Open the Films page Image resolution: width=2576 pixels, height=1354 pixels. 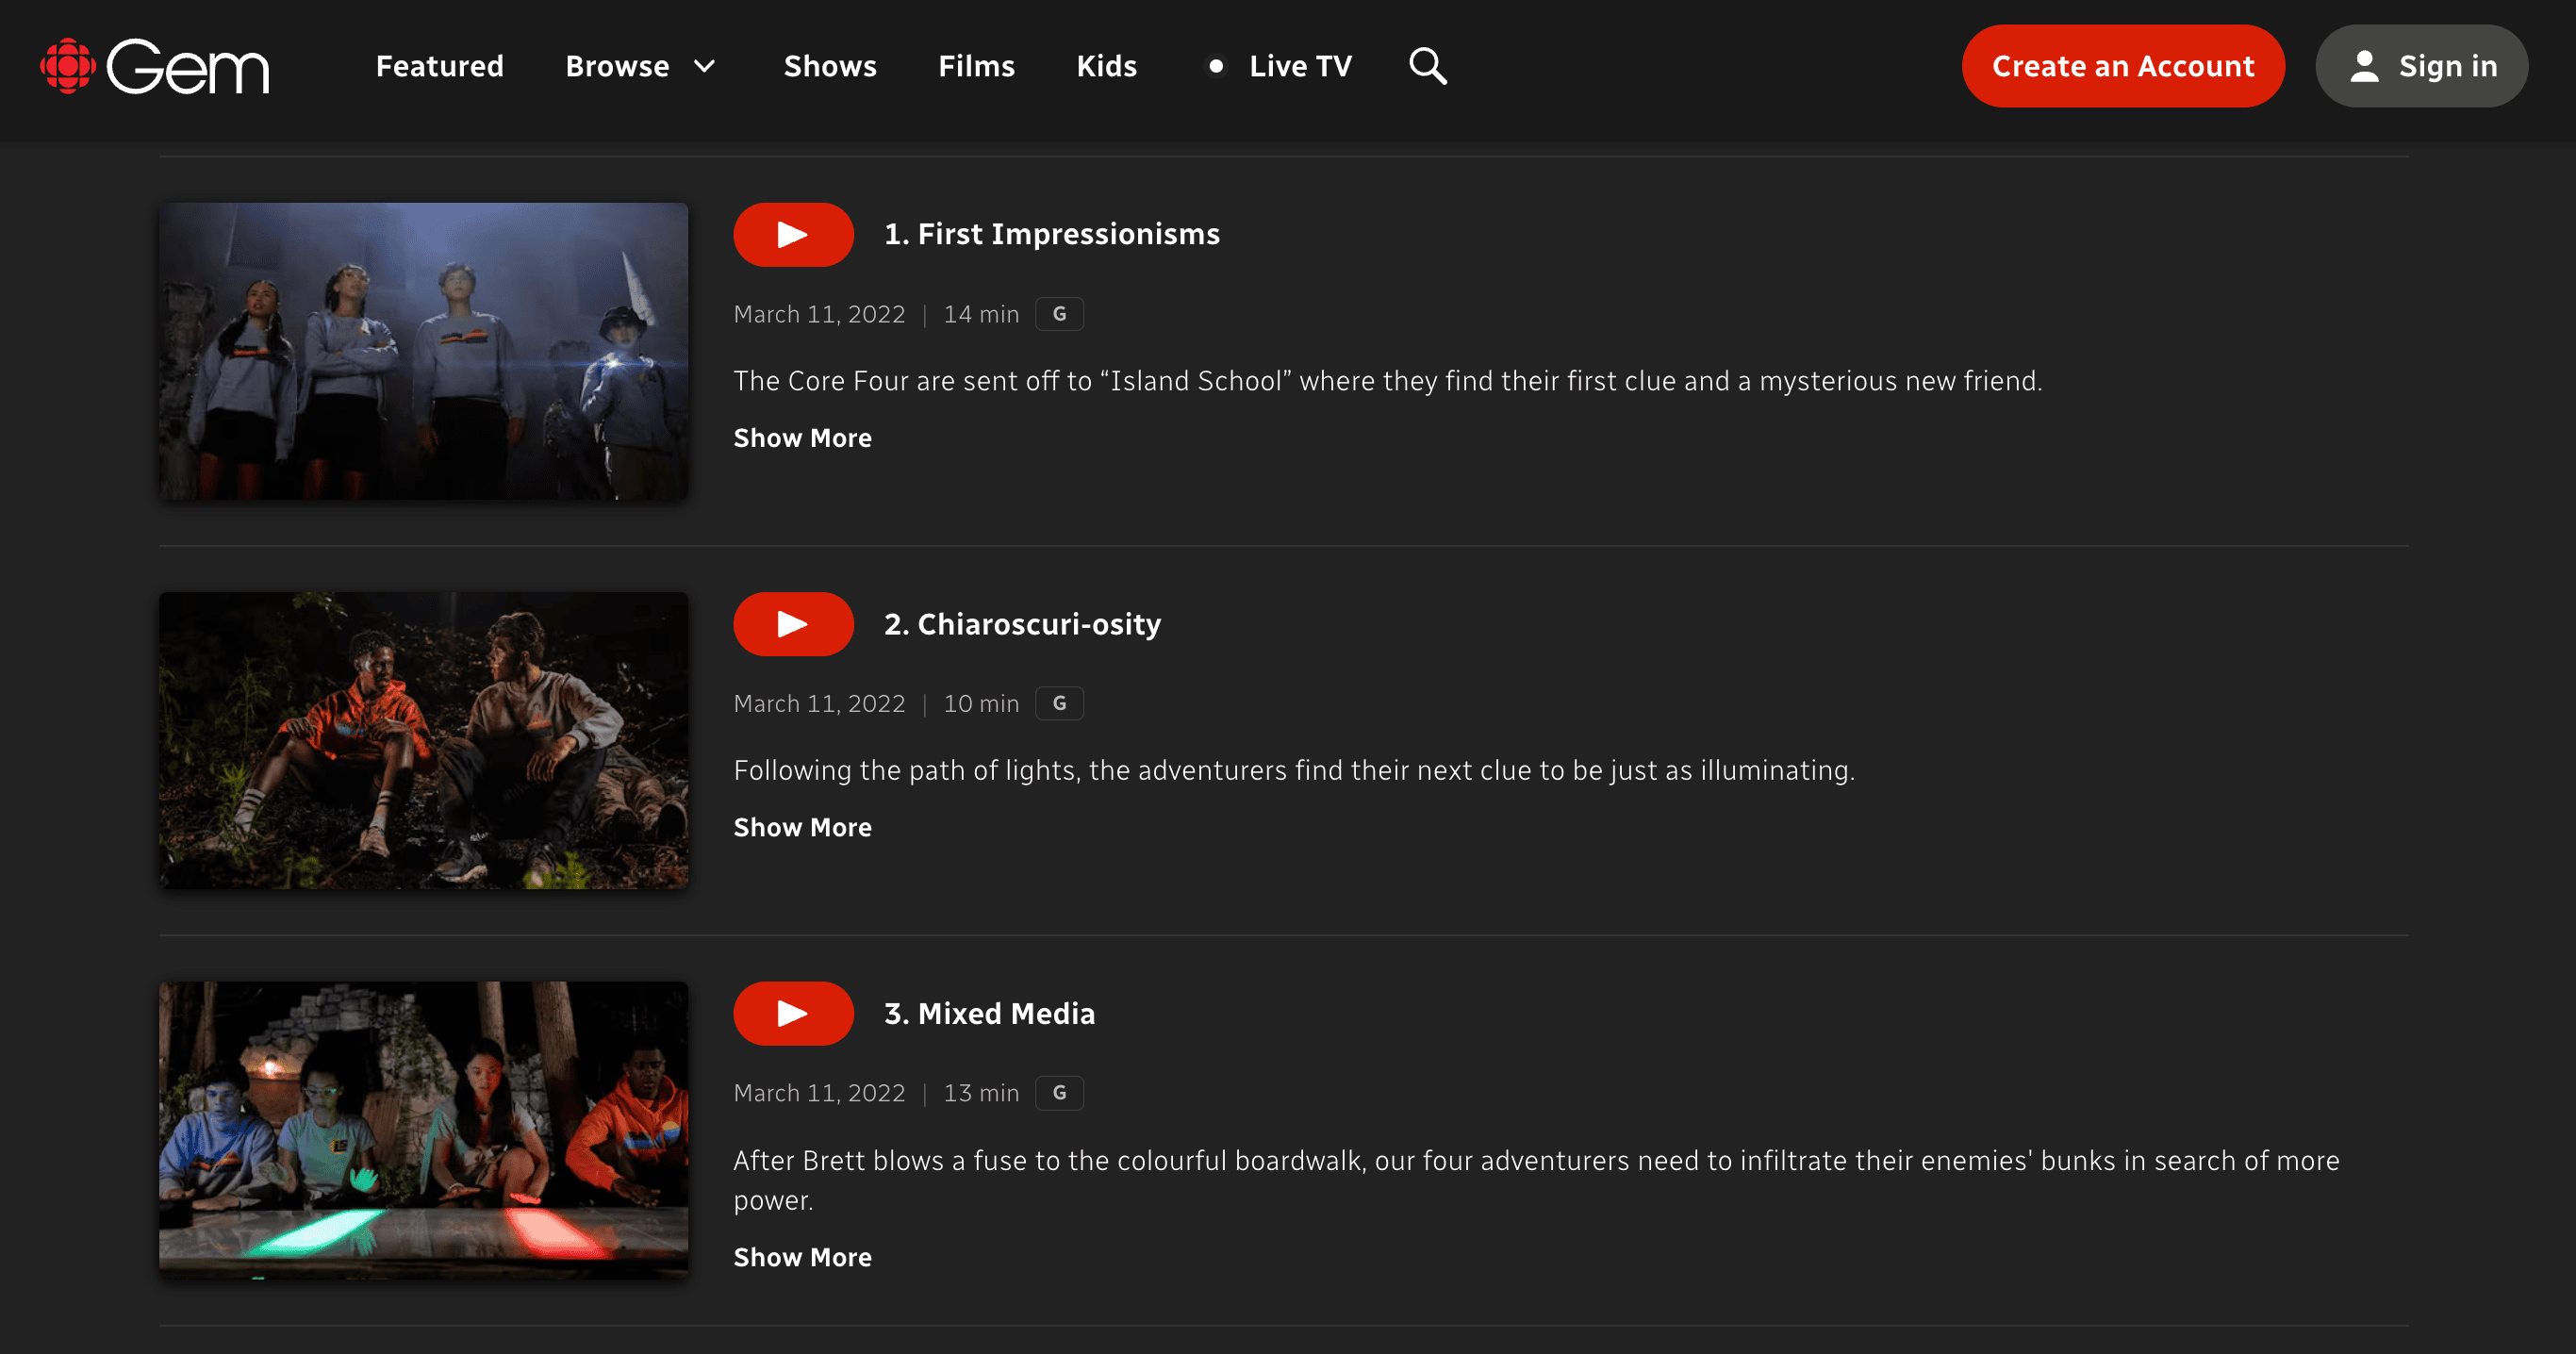pos(976,66)
